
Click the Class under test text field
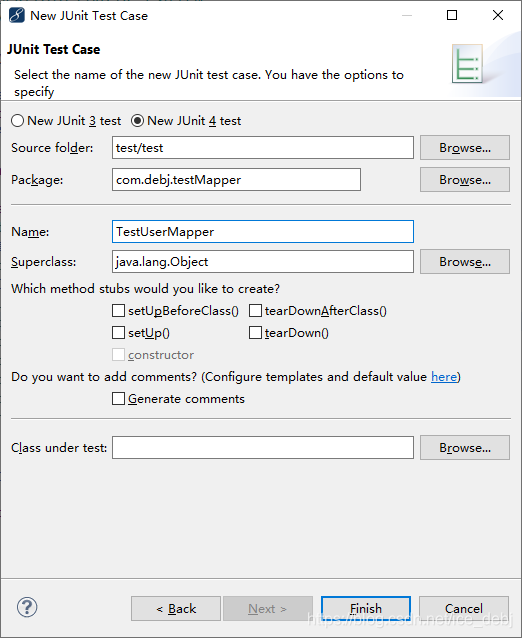[x=263, y=448]
